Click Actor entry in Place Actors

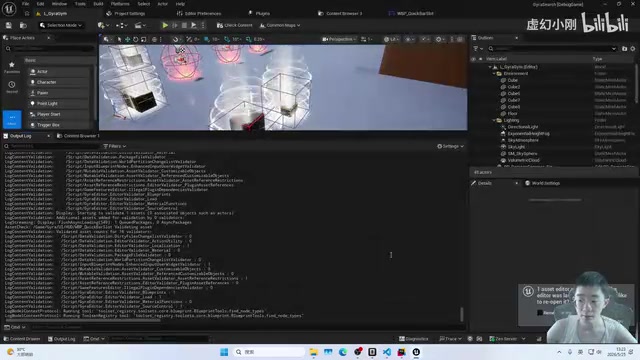tap(58, 71)
